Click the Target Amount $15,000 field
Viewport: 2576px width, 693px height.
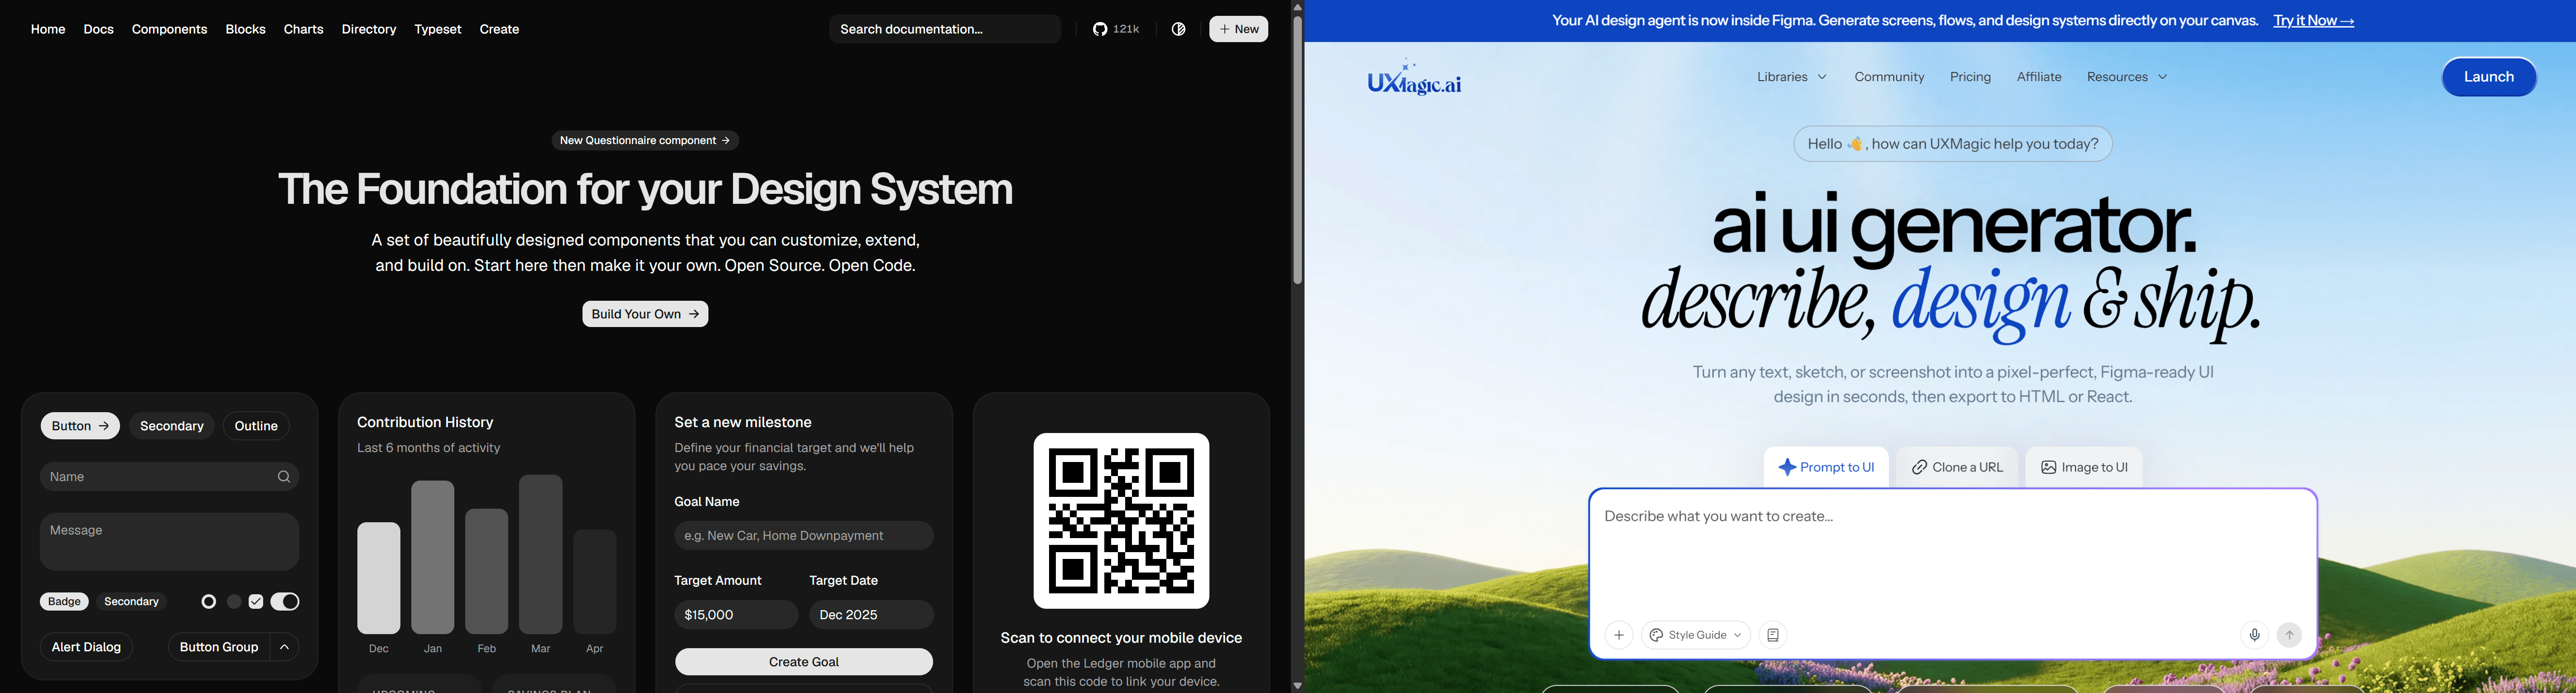pyautogui.click(x=736, y=615)
